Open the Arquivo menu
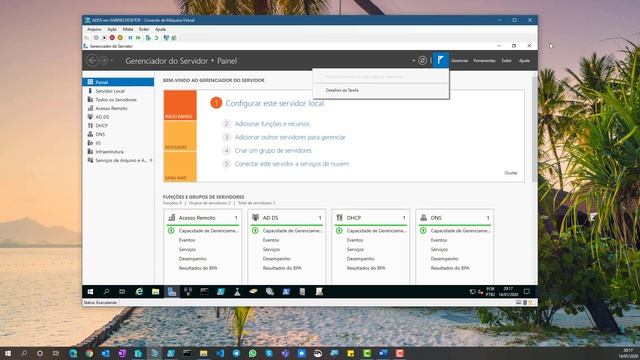The width and height of the screenshot is (640, 360). (x=94, y=29)
